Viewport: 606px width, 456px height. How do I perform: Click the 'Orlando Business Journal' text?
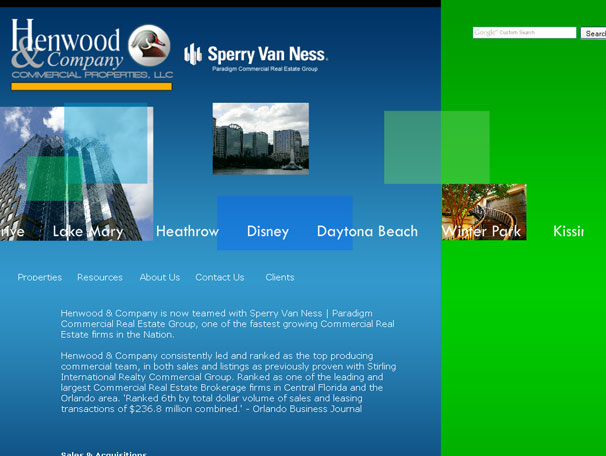(307, 409)
